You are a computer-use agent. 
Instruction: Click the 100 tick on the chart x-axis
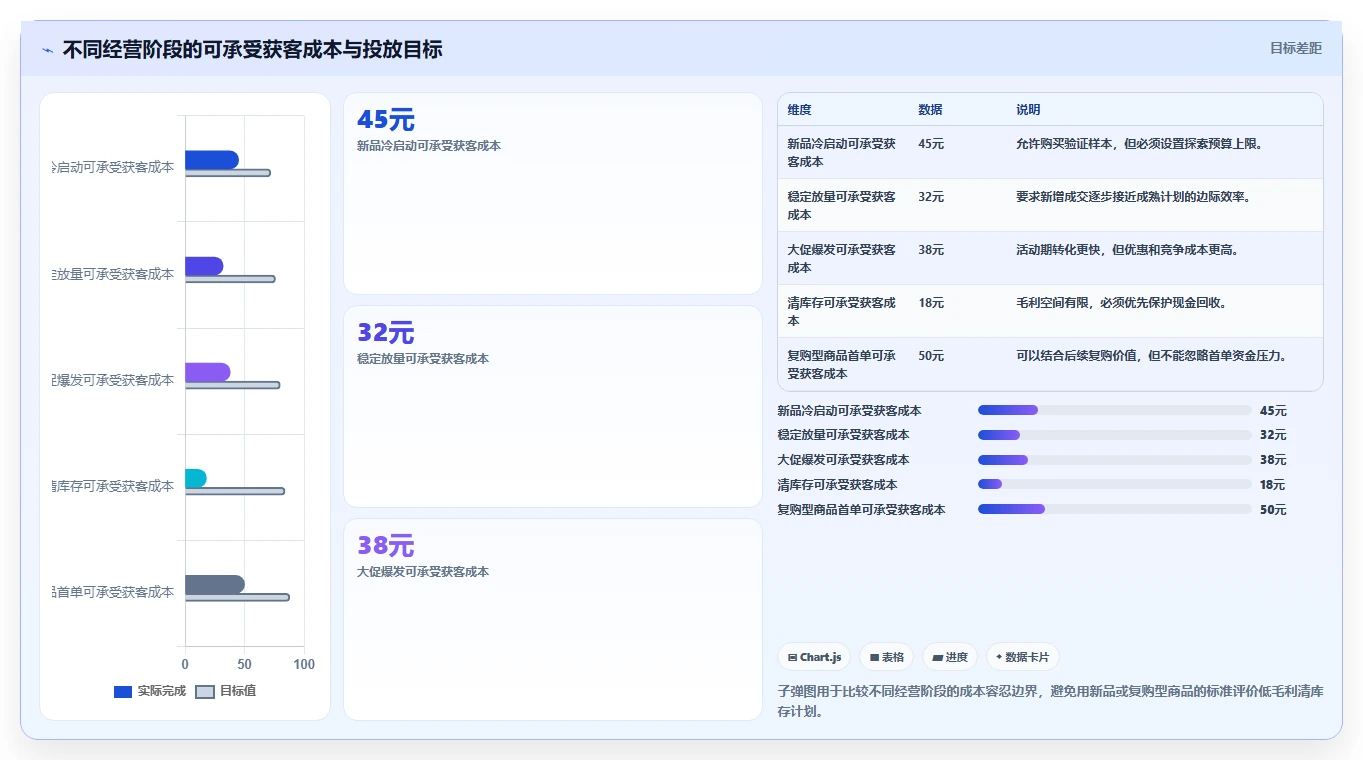[304, 665]
